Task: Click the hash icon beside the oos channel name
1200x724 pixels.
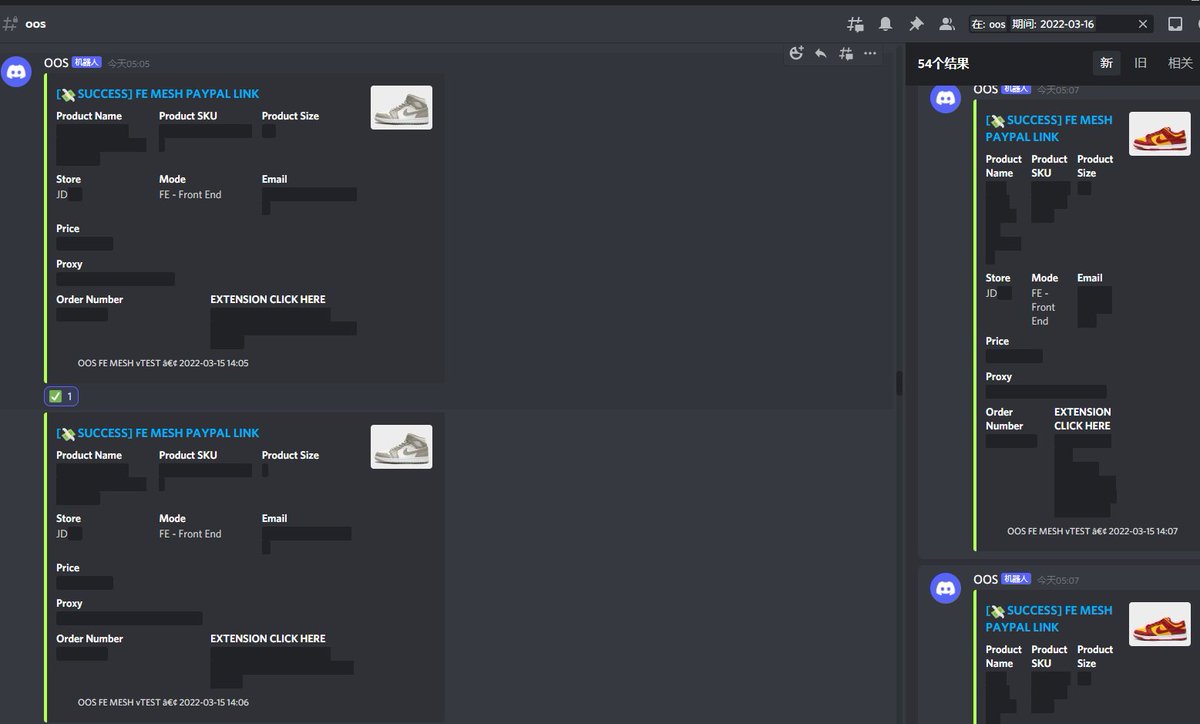Action: (10, 23)
